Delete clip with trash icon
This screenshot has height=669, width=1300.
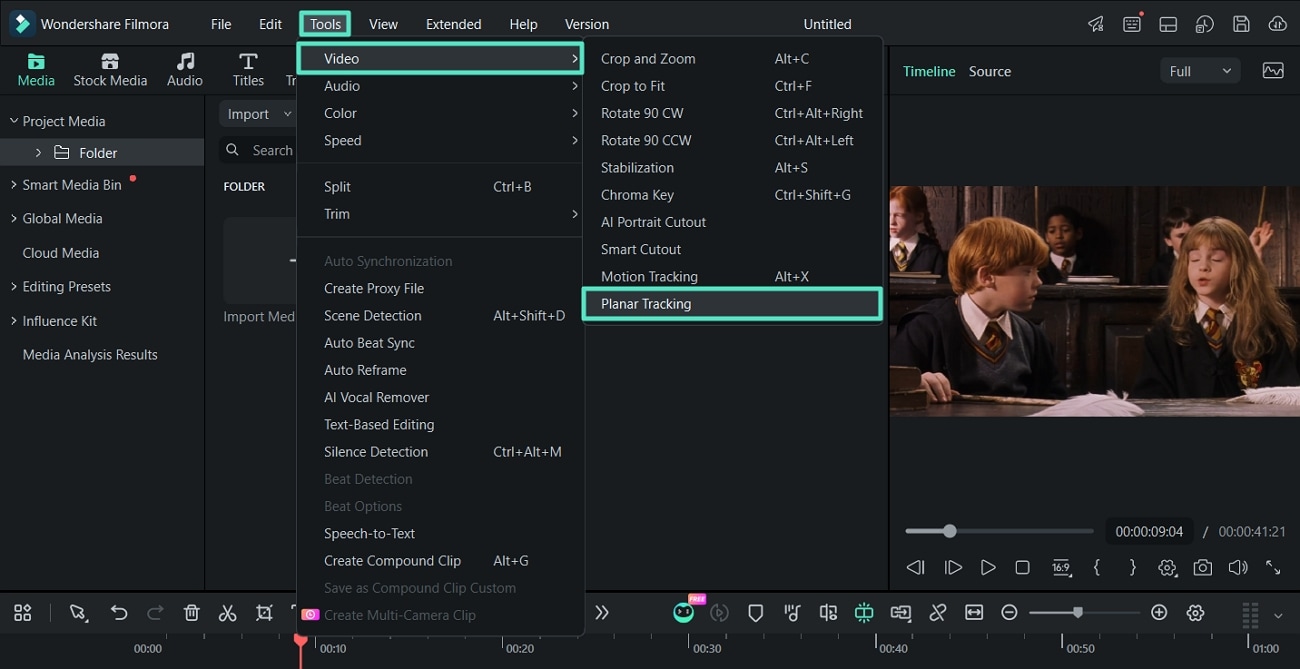[192, 613]
